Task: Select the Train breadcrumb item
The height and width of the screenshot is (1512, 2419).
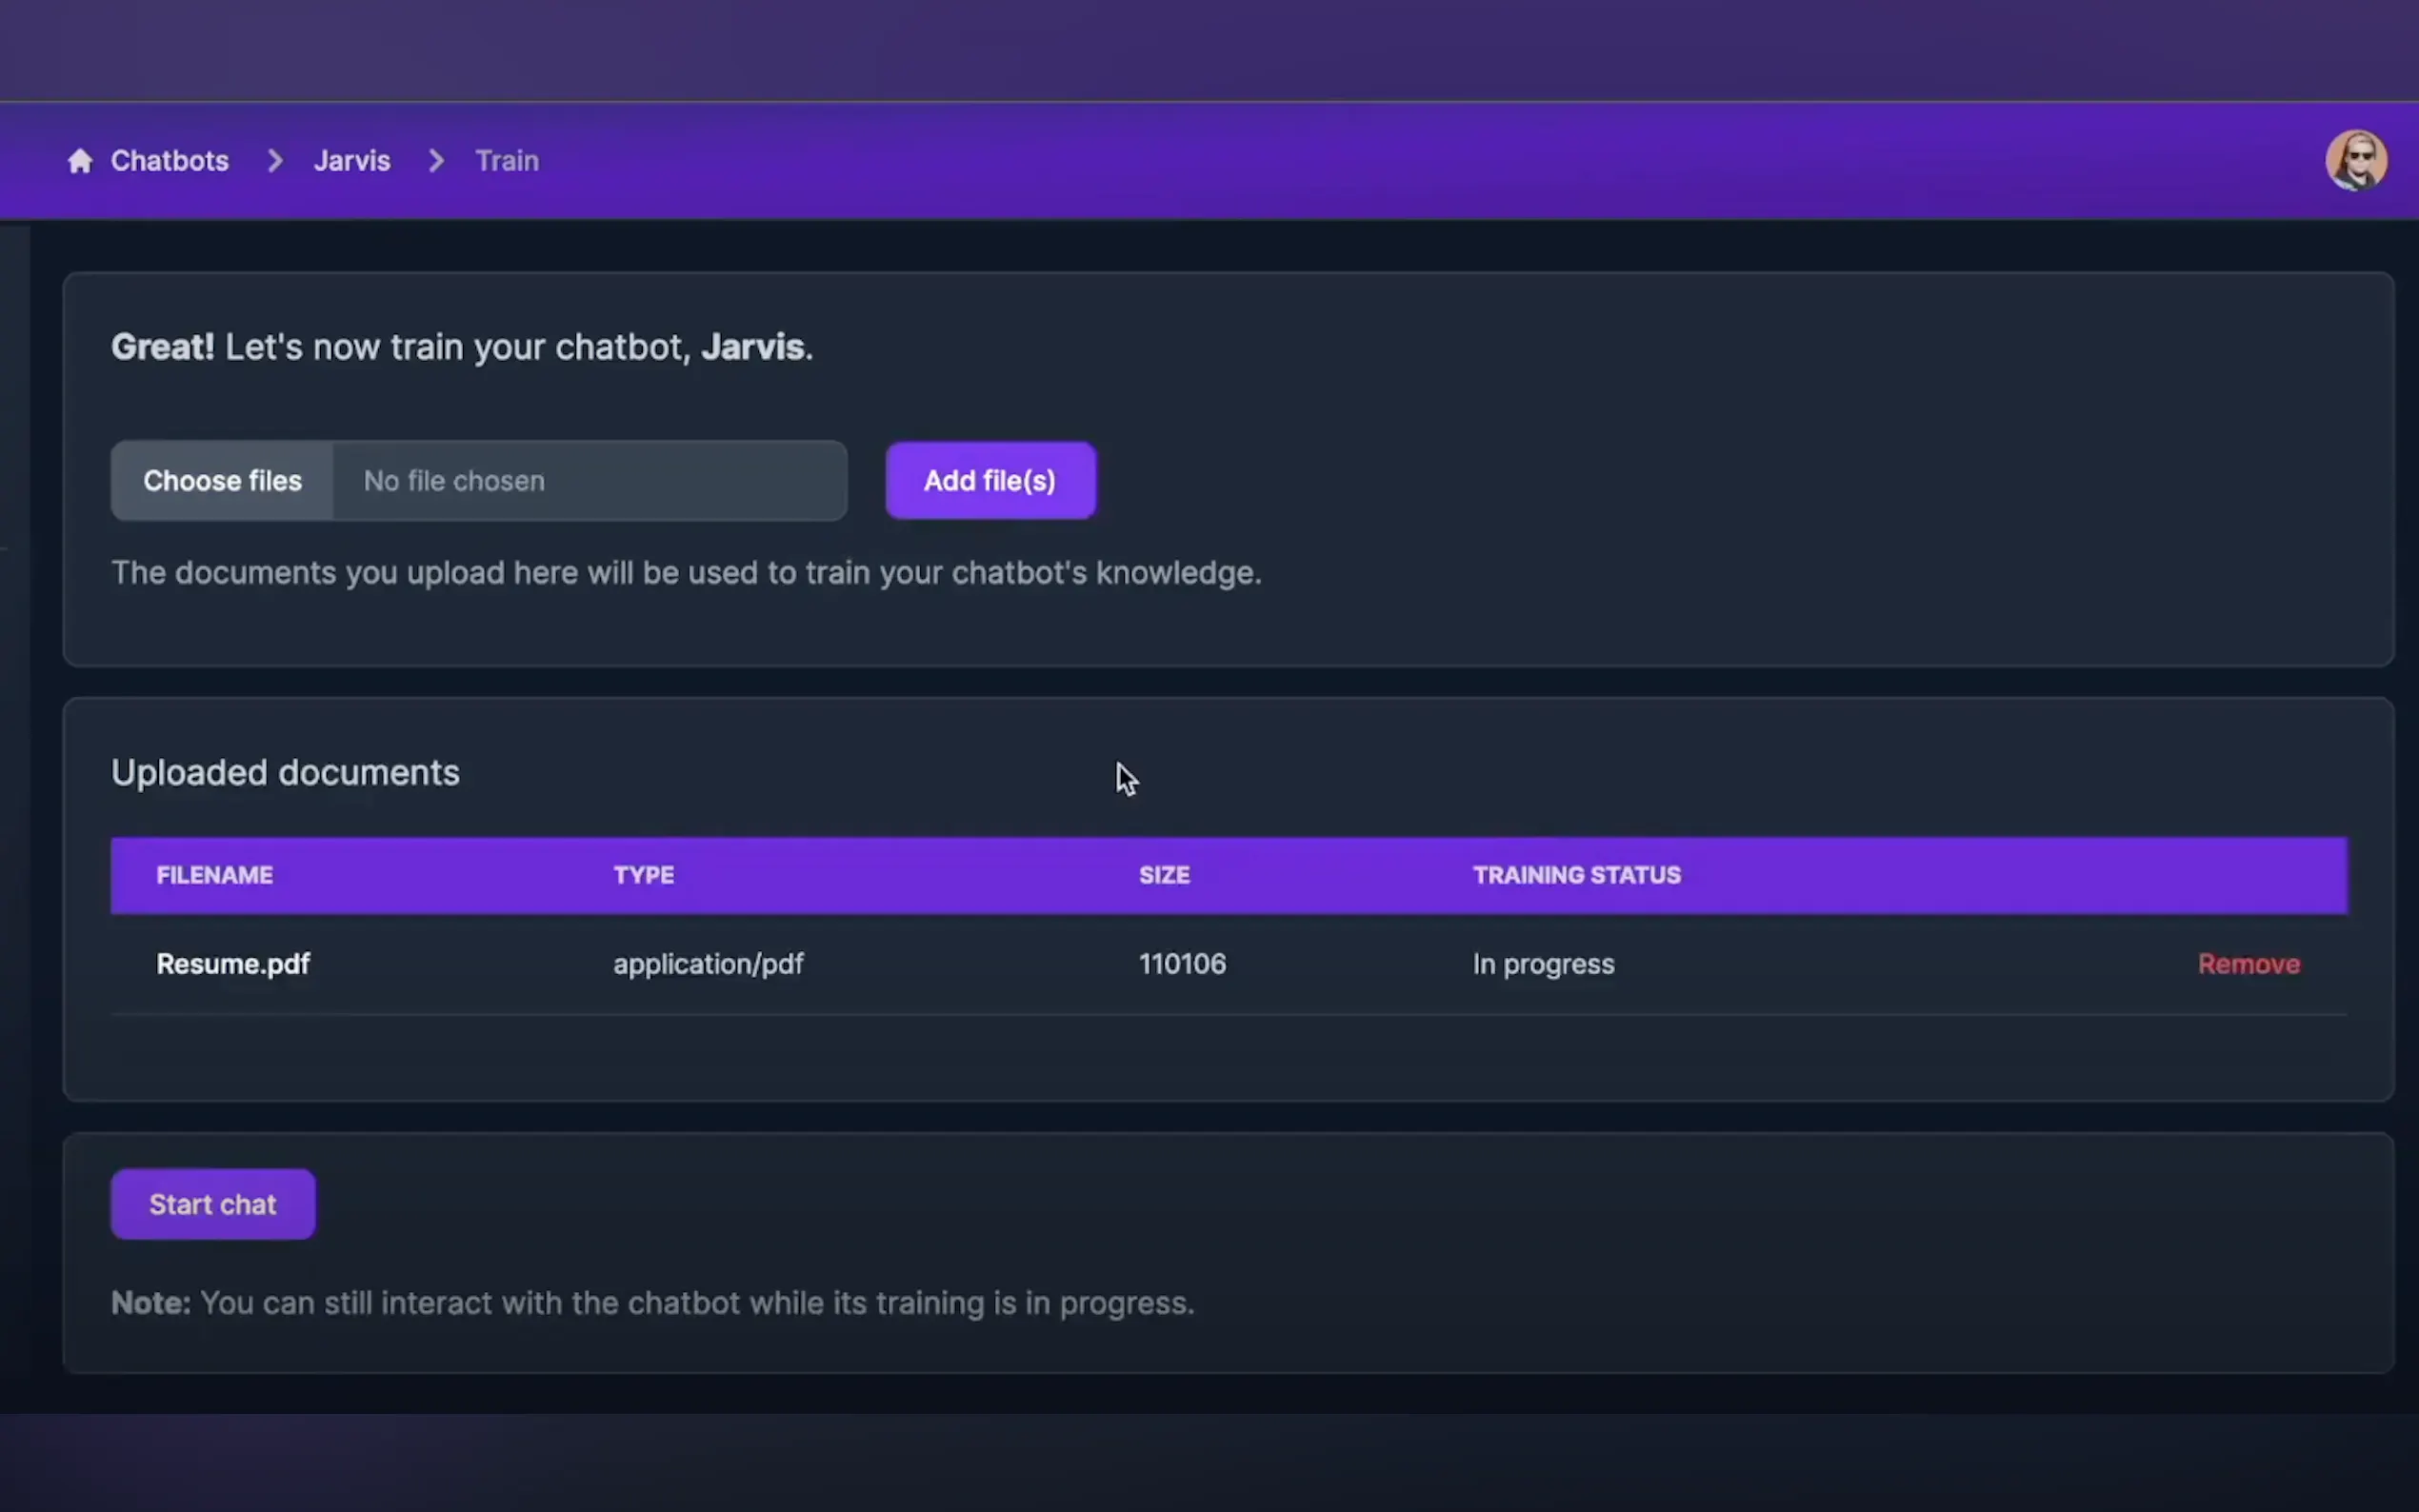Action: [506, 161]
